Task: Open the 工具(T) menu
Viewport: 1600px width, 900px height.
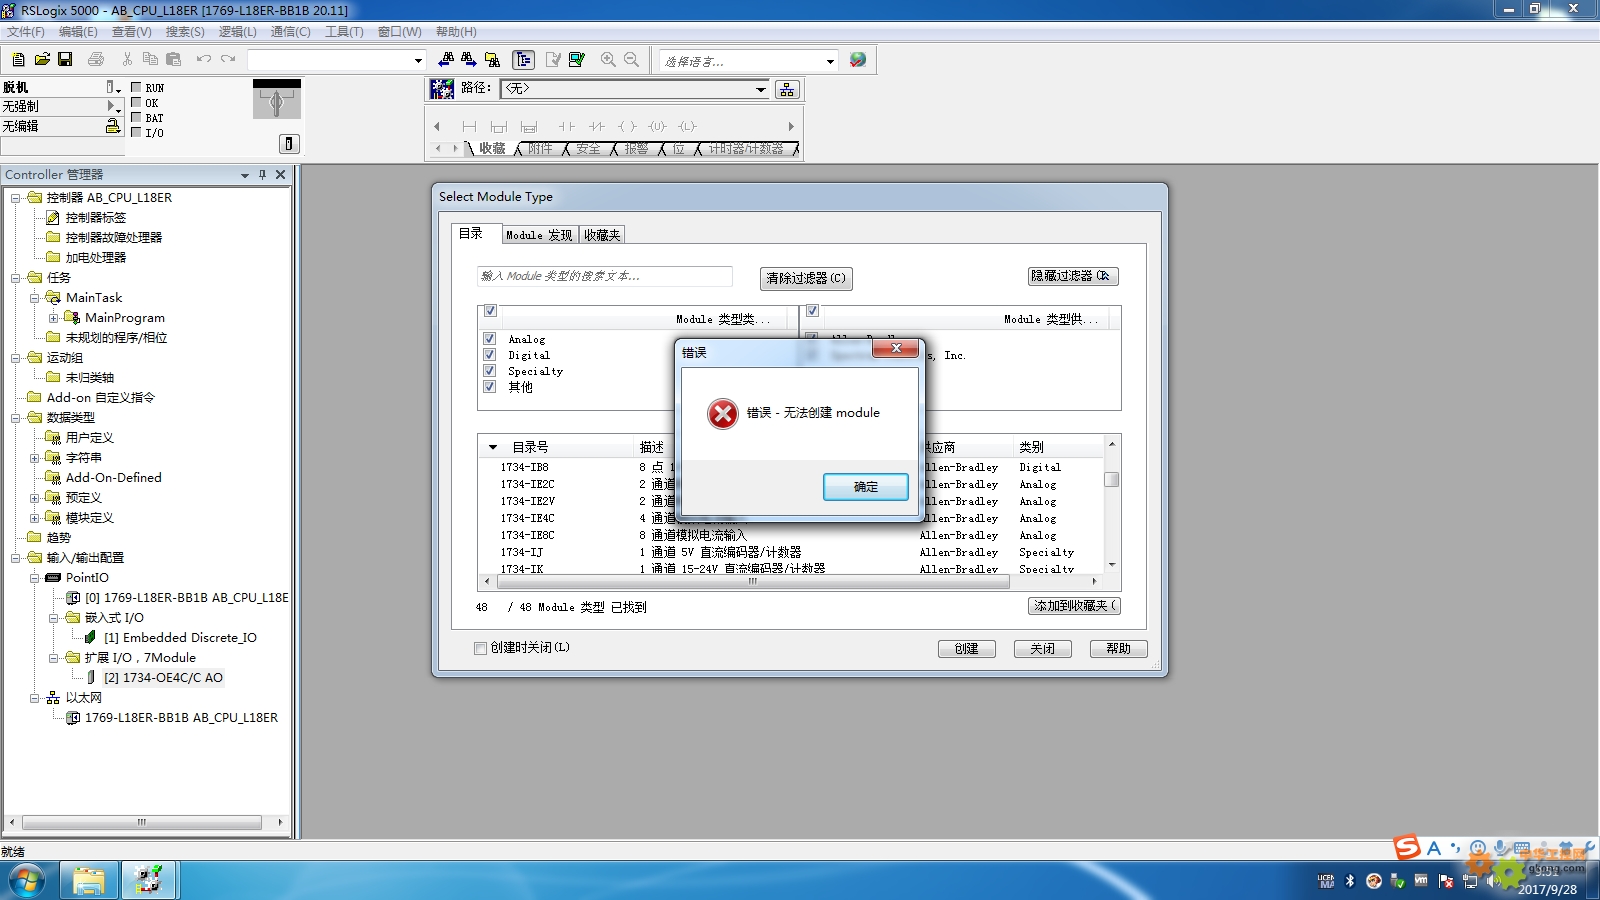Action: tap(344, 32)
